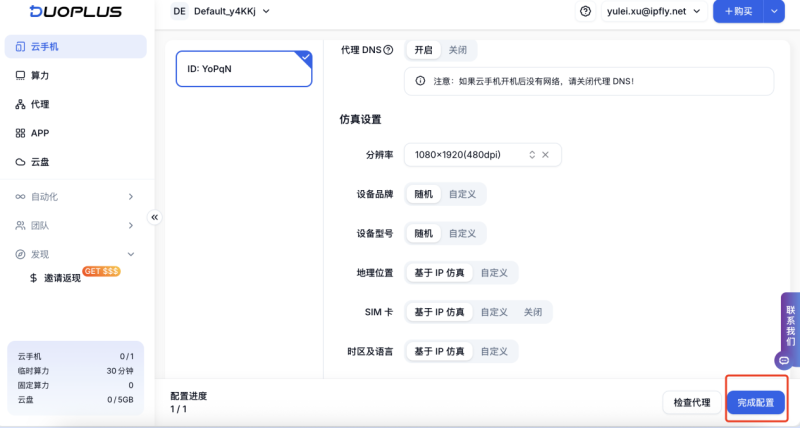Expand the 自动化 menu chevron
Screen dimensions: 800x428
point(131,196)
